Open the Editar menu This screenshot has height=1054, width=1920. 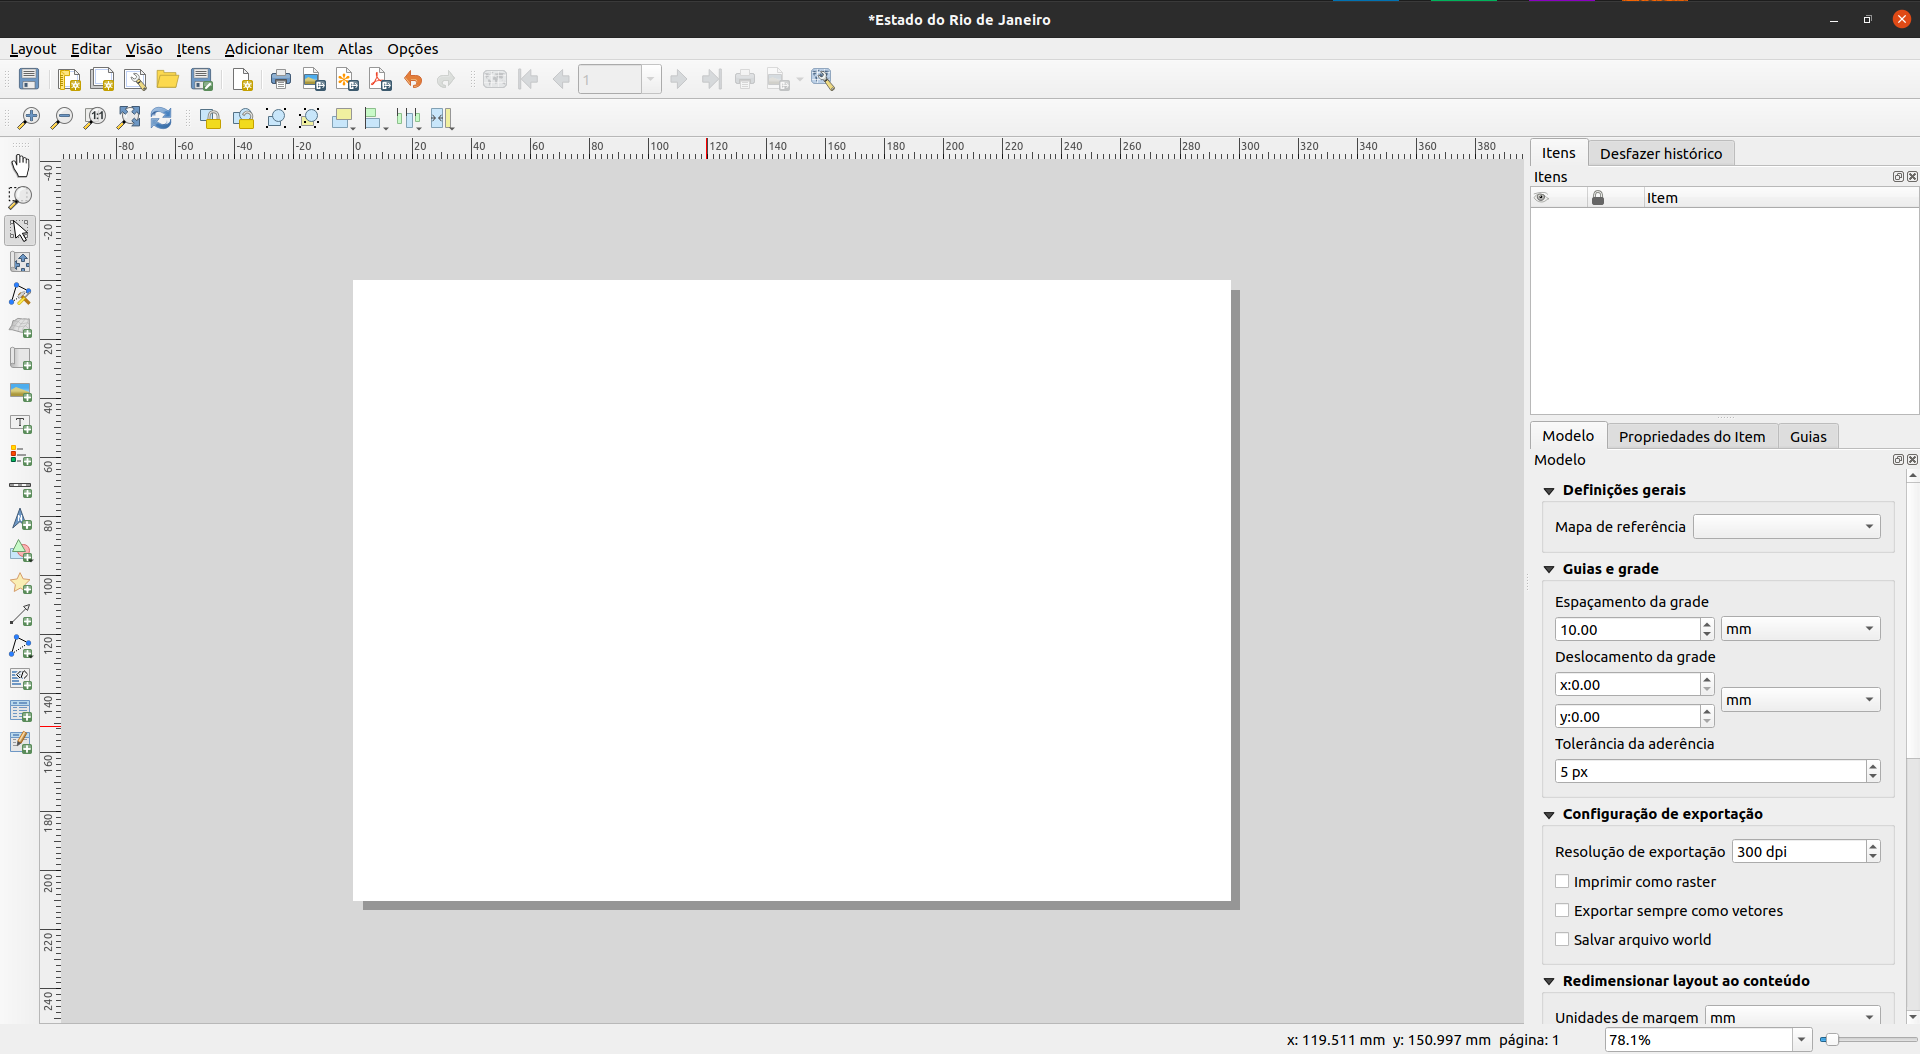[91, 49]
